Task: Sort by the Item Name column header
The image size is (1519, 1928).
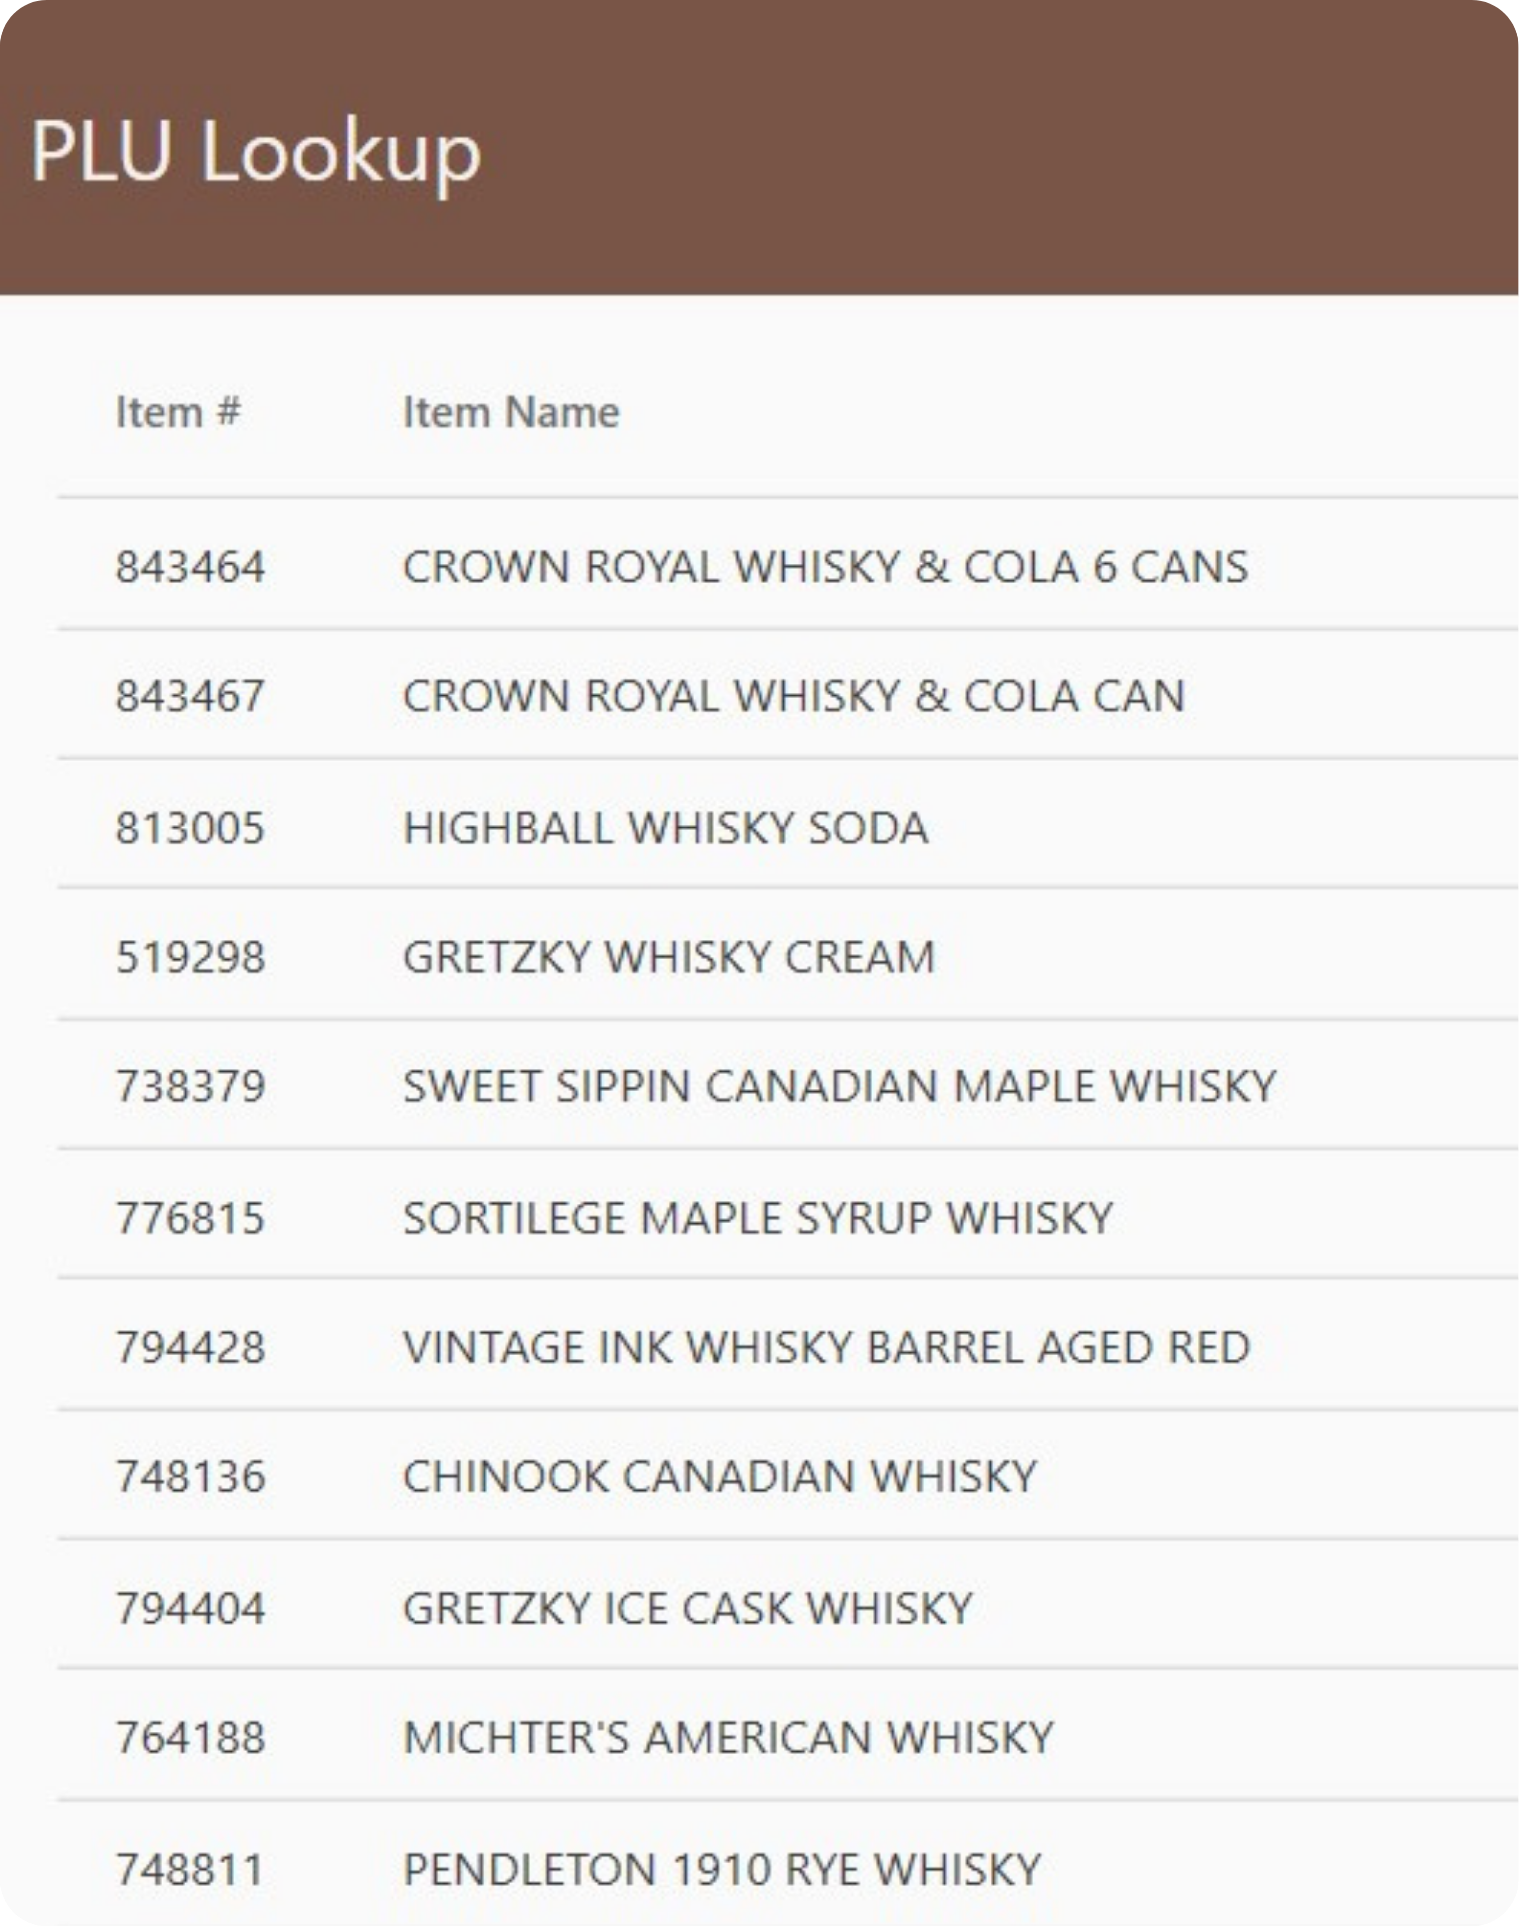Action: point(511,412)
